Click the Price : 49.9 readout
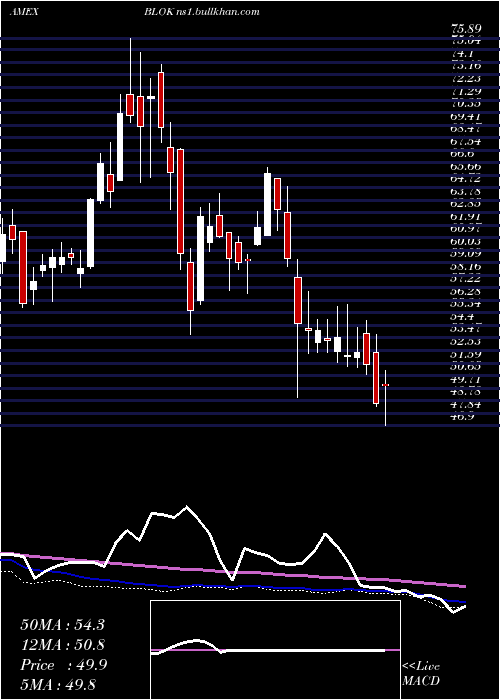 [63, 665]
